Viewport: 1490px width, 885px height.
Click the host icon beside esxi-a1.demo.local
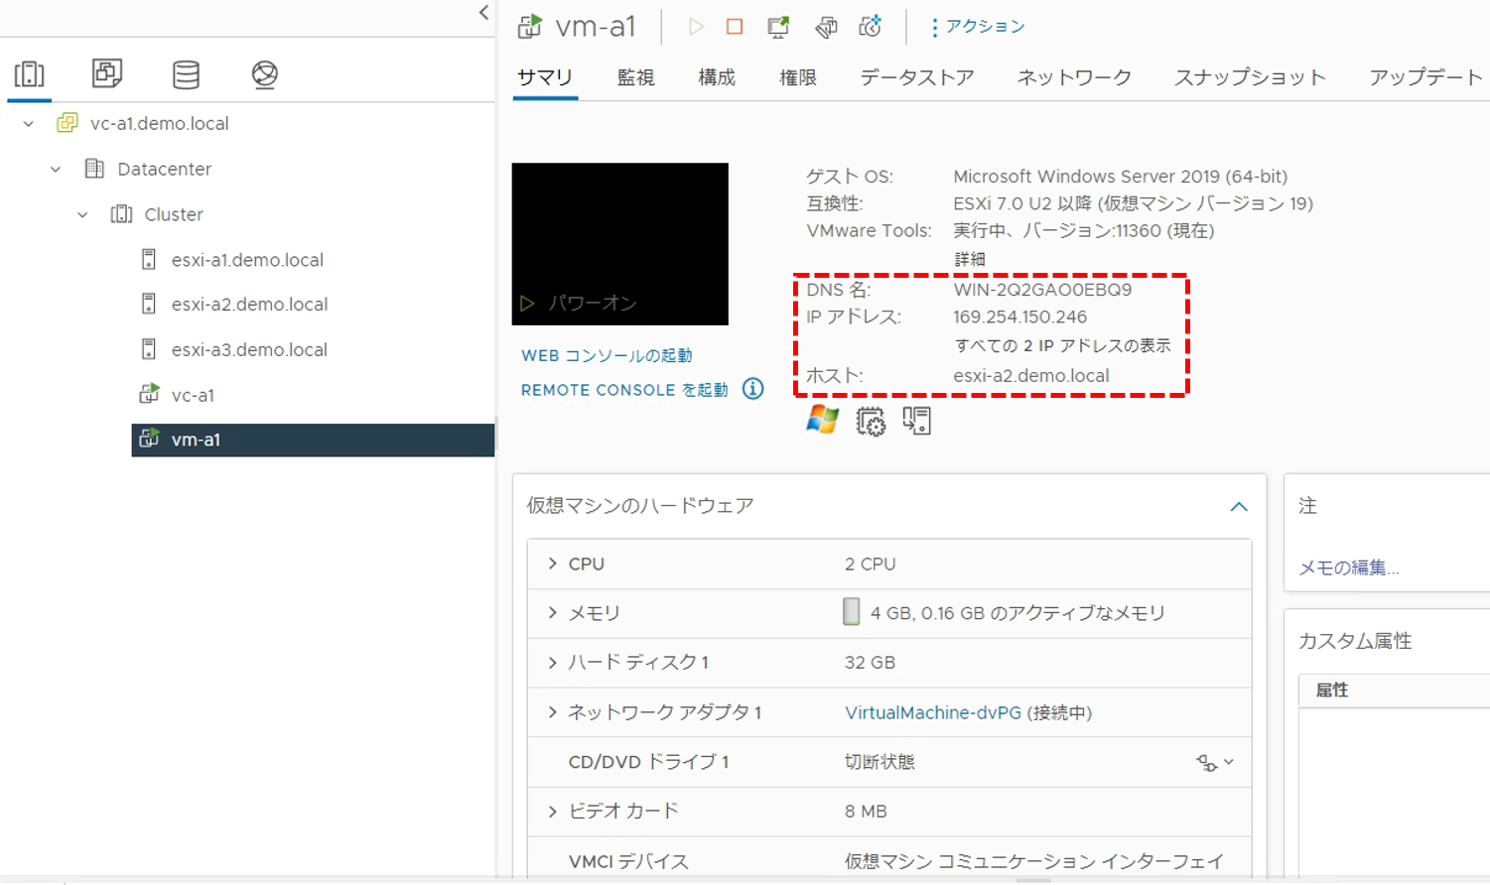(x=148, y=260)
